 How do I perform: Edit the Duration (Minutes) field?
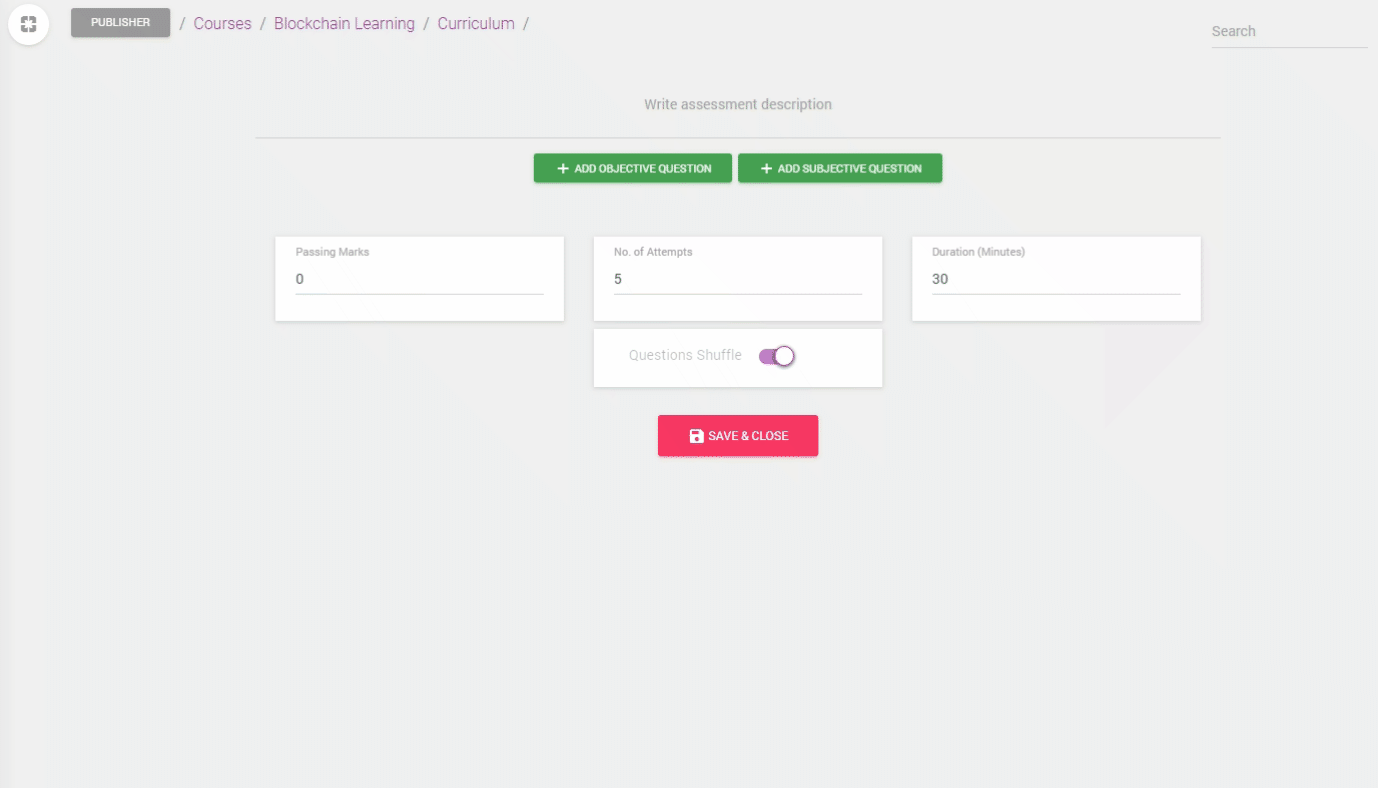pyautogui.click(x=1056, y=280)
